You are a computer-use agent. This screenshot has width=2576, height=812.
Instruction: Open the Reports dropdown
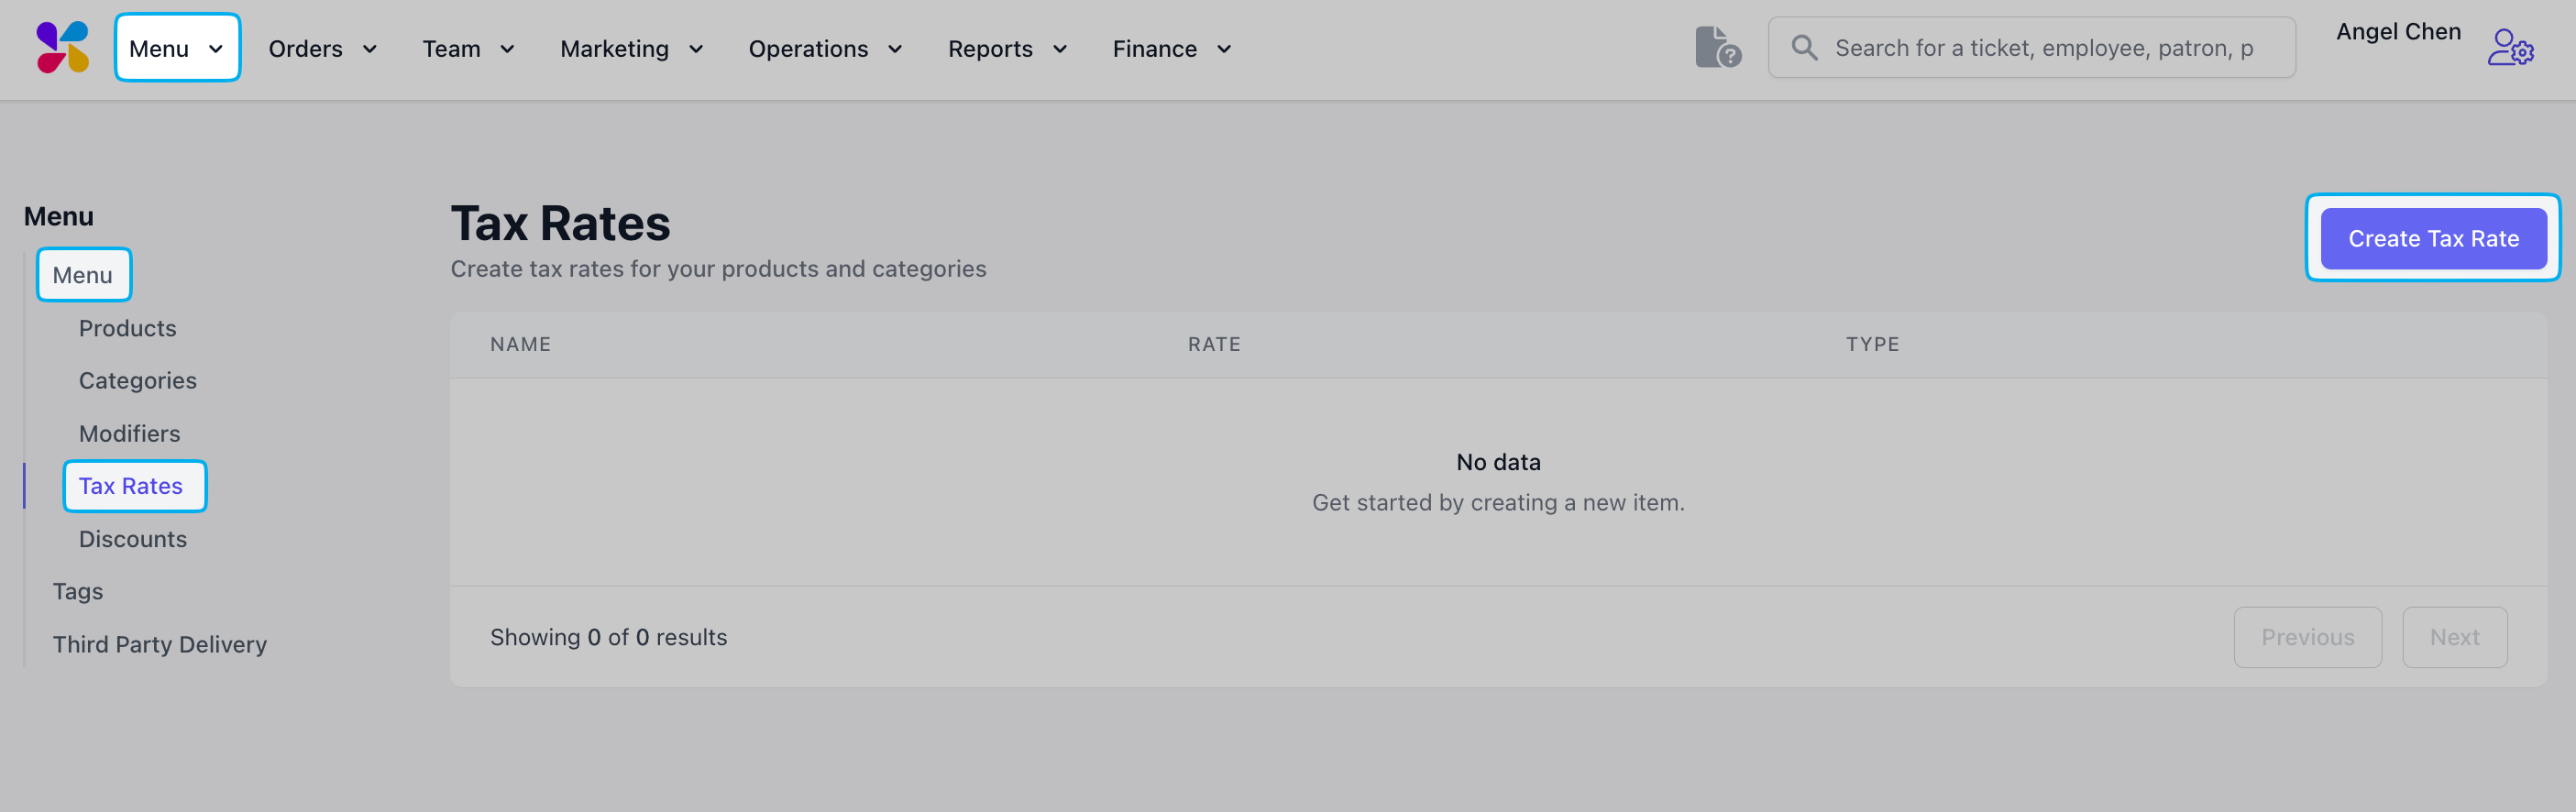[1007, 49]
